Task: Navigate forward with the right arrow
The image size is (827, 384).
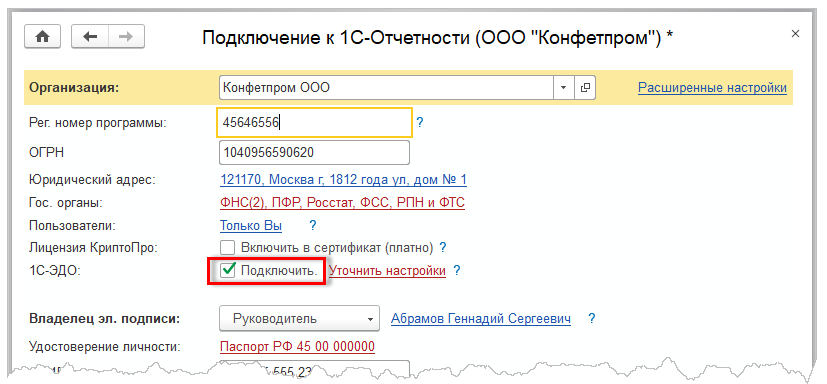Action: (127, 36)
